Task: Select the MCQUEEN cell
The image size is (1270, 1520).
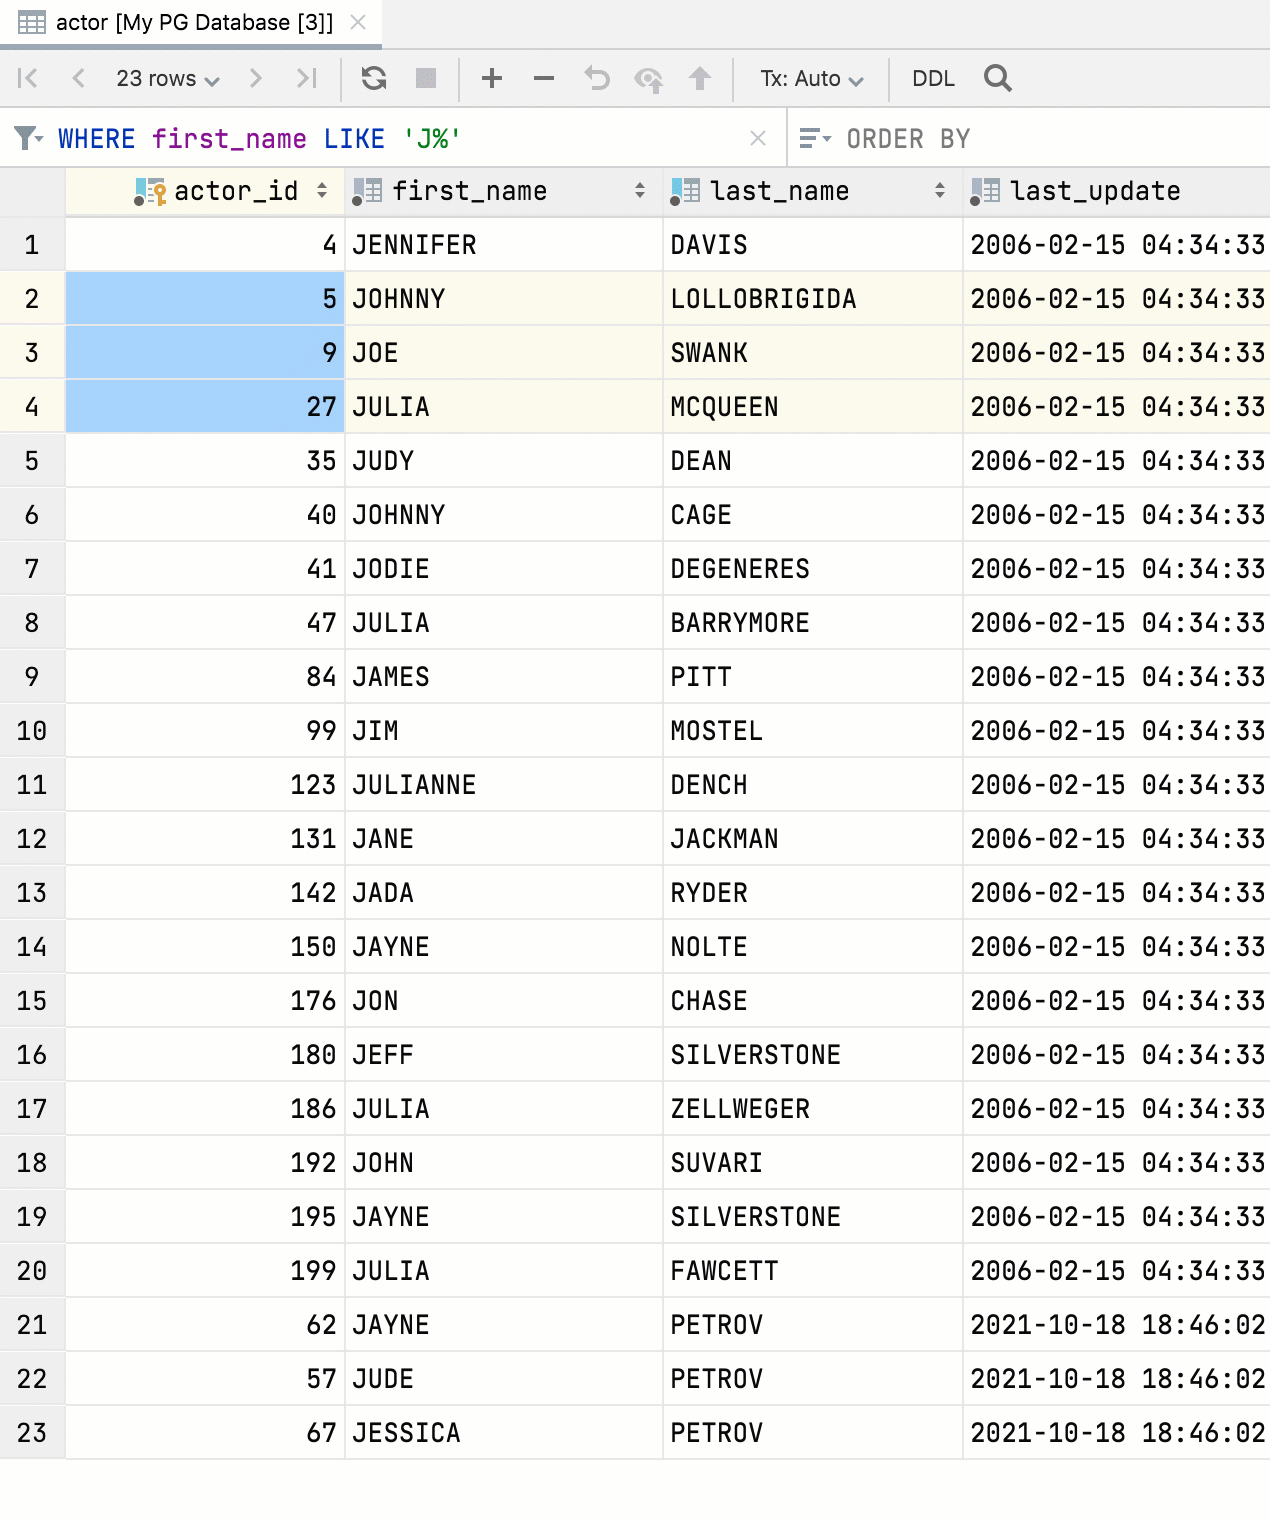Action: [x=813, y=407]
